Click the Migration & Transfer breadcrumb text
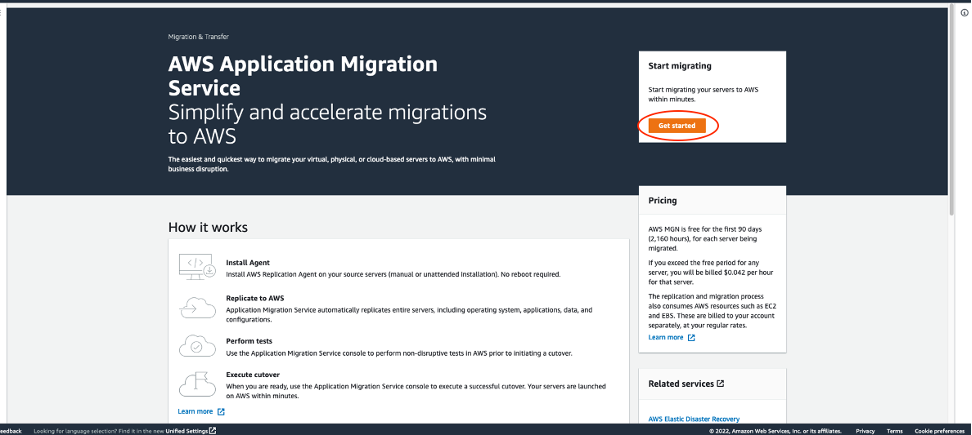 [198, 37]
